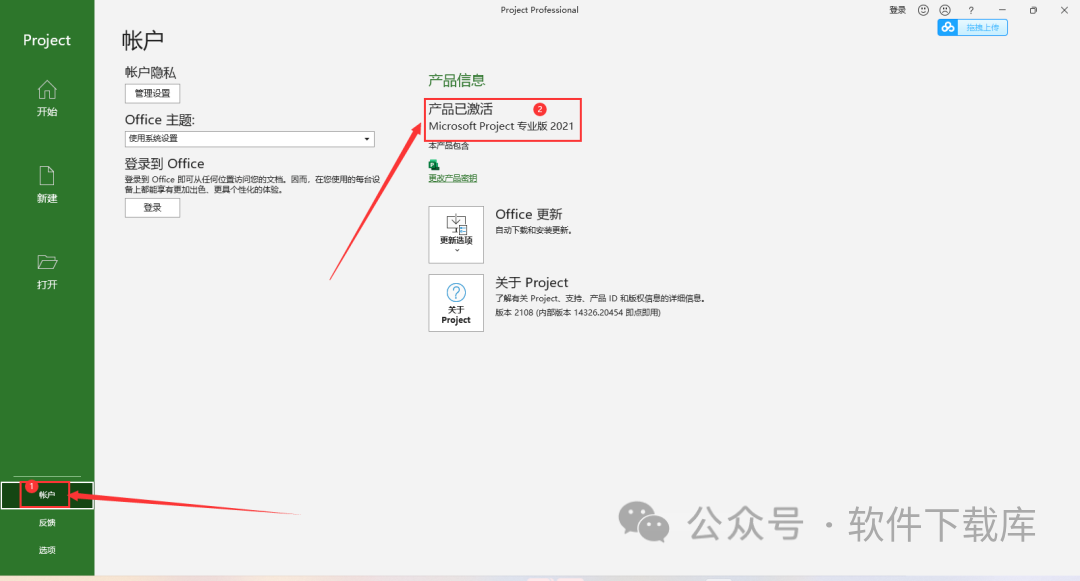The width and height of the screenshot is (1080, 581).
Task: Click the 产品信息 heading
Action: pos(457,80)
